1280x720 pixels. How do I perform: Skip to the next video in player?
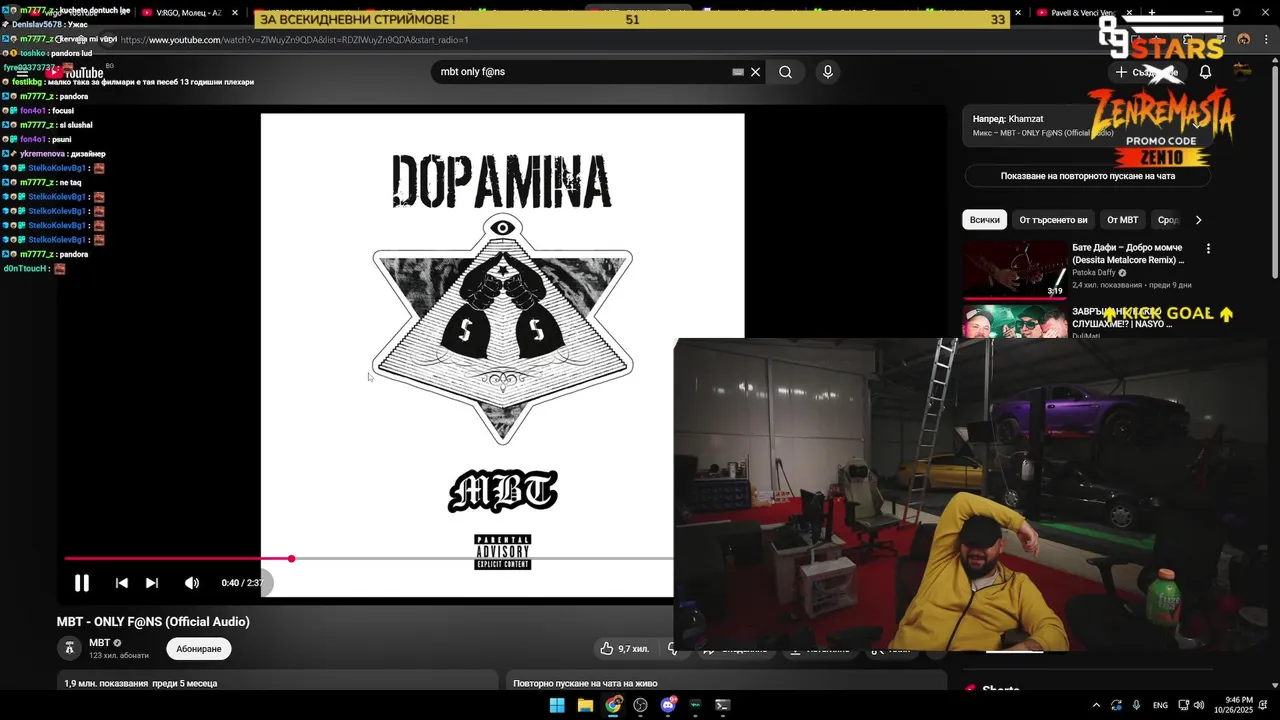(152, 583)
